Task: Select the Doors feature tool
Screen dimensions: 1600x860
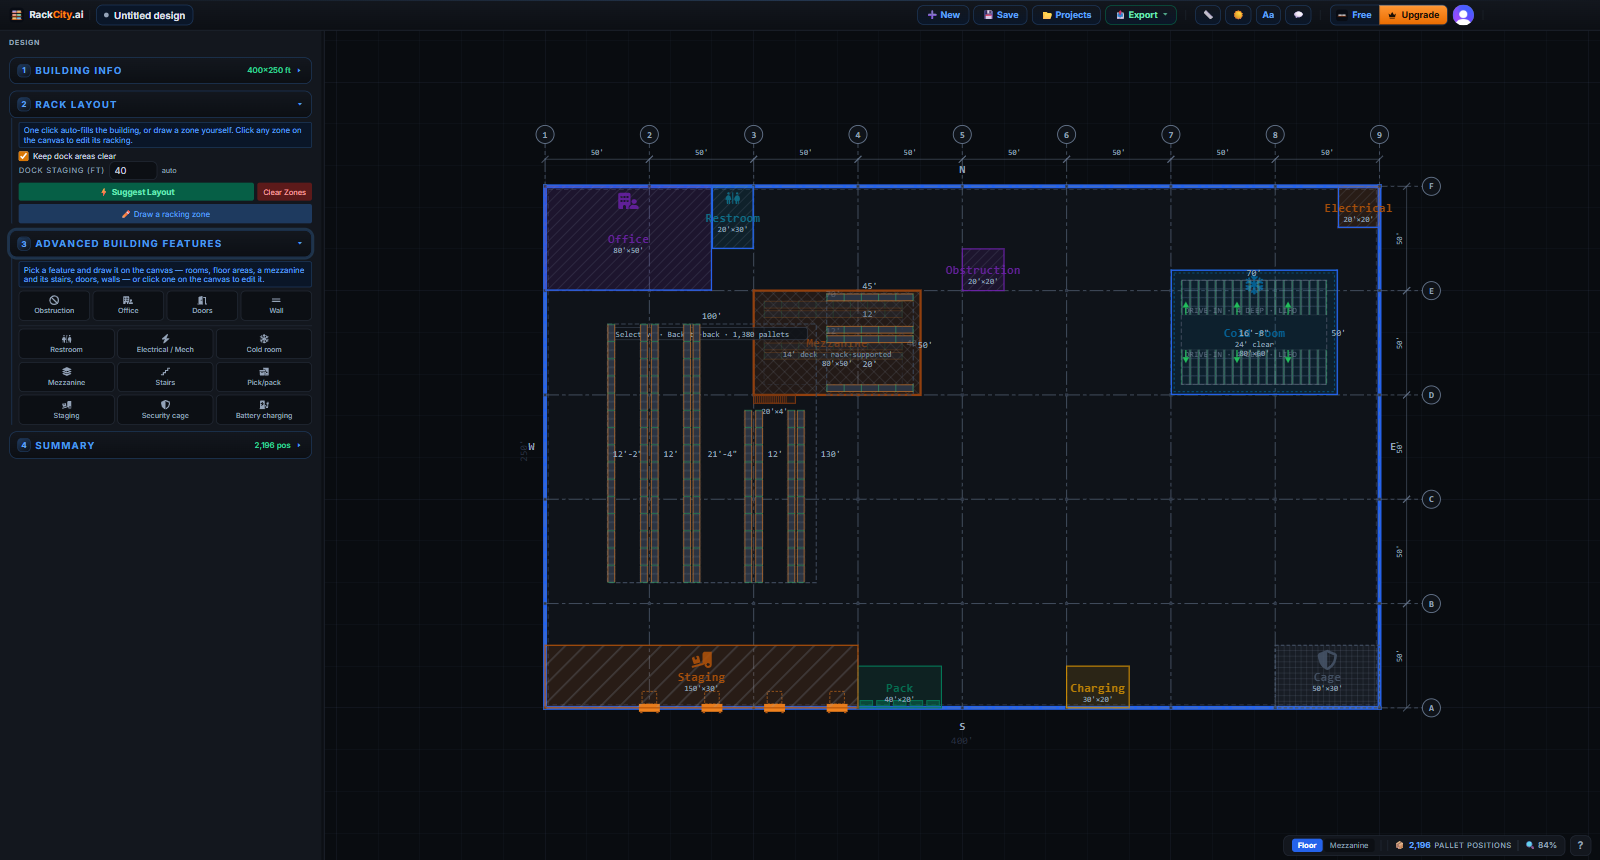Action: (202, 305)
